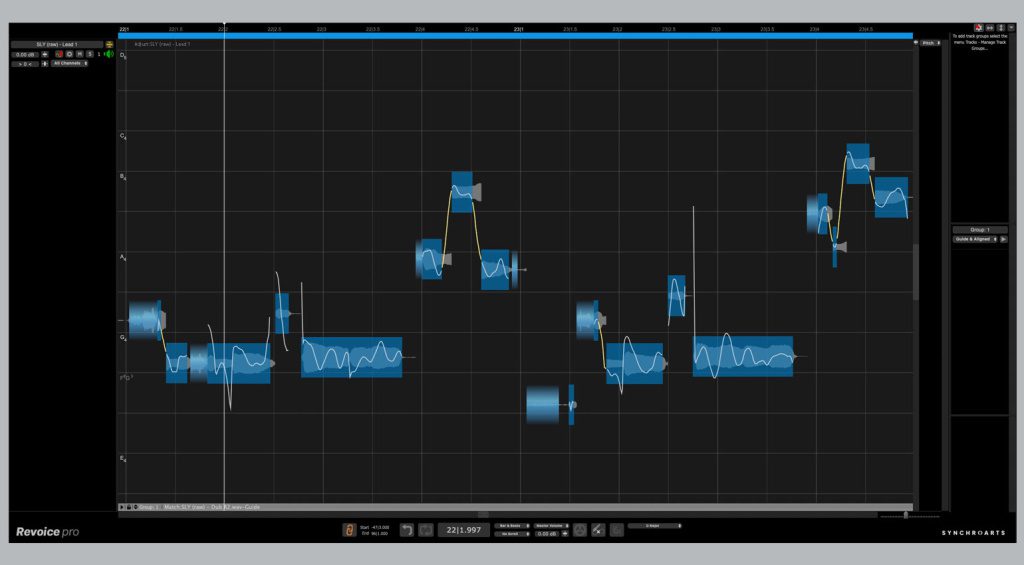Screen dimensions: 1024x565
Task: Click the arrow icon left of Pitch dropdown
Action: tap(915, 42)
